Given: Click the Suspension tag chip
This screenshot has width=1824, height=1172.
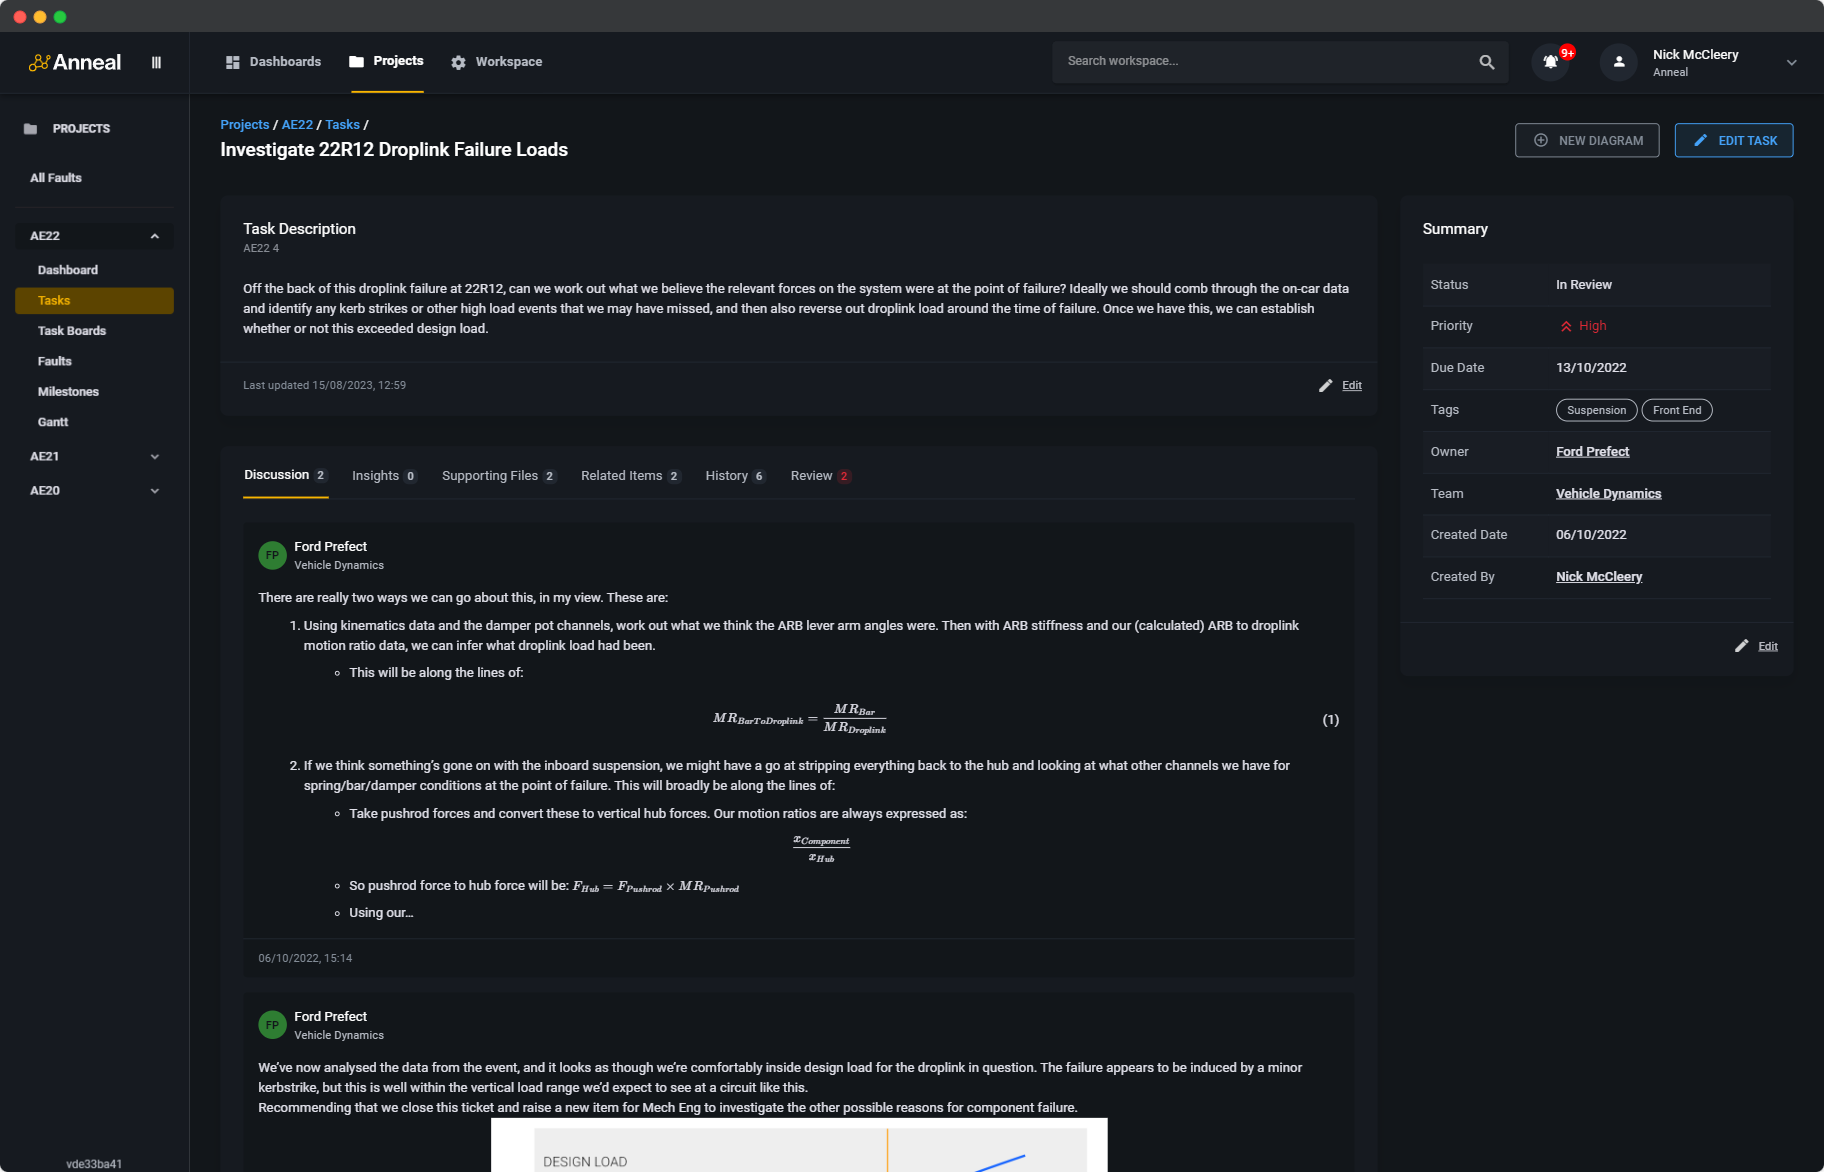Looking at the screenshot, I should click(x=1596, y=410).
